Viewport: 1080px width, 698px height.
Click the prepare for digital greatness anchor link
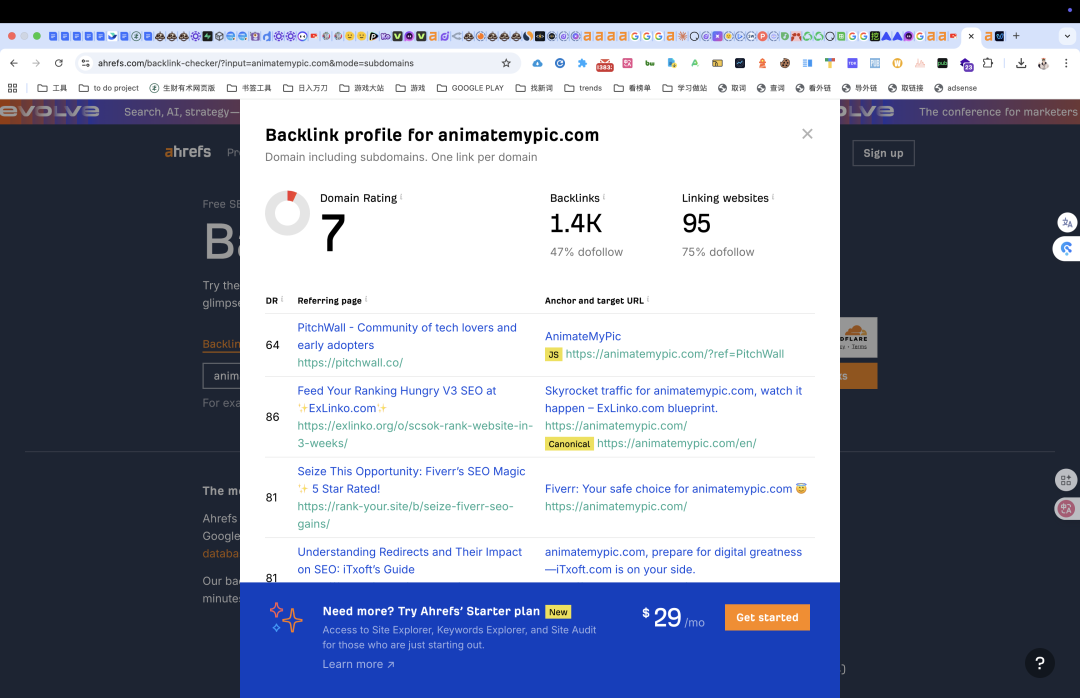[673, 560]
